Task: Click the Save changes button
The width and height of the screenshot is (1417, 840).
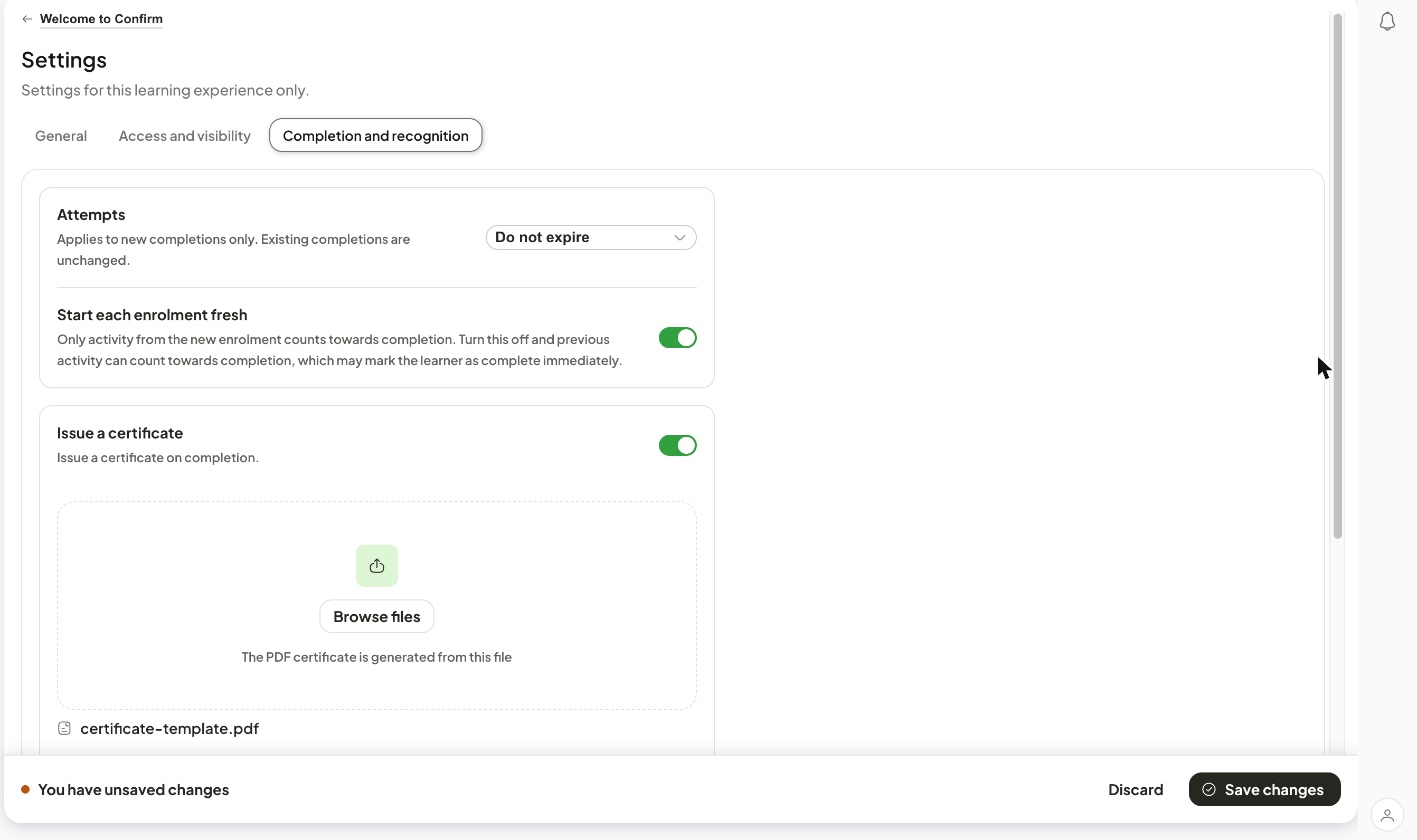Action: click(1265, 790)
